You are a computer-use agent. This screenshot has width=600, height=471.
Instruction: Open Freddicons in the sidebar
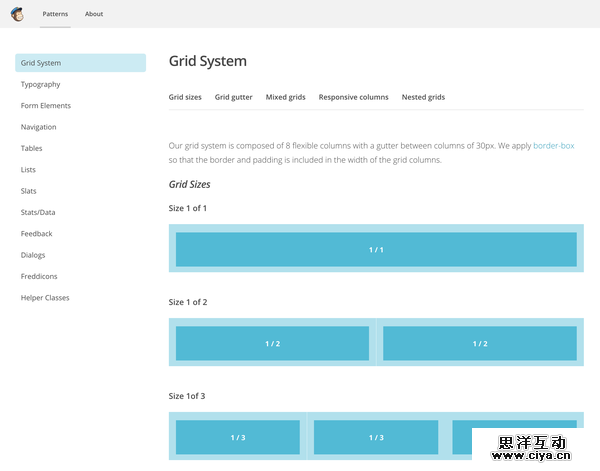point(39,276)
